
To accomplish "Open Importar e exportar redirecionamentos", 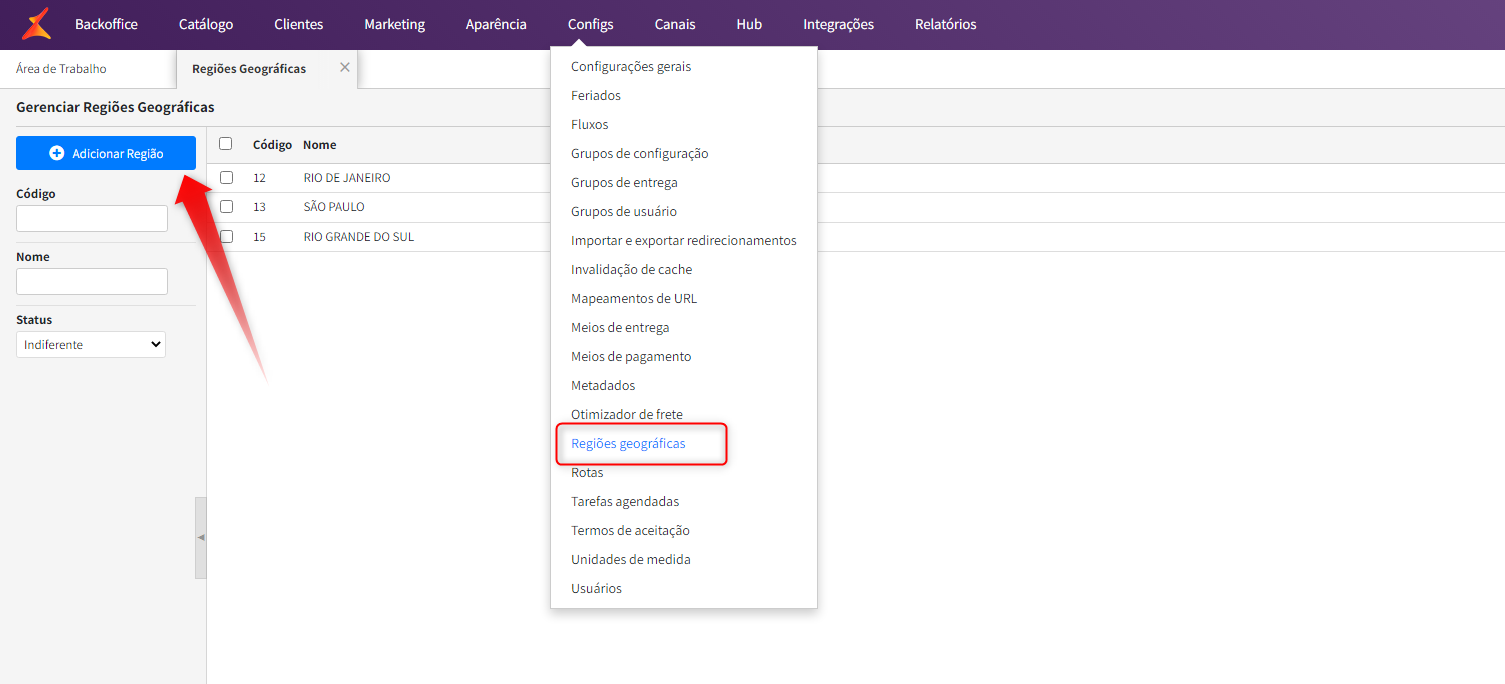I will click(684, 240).
